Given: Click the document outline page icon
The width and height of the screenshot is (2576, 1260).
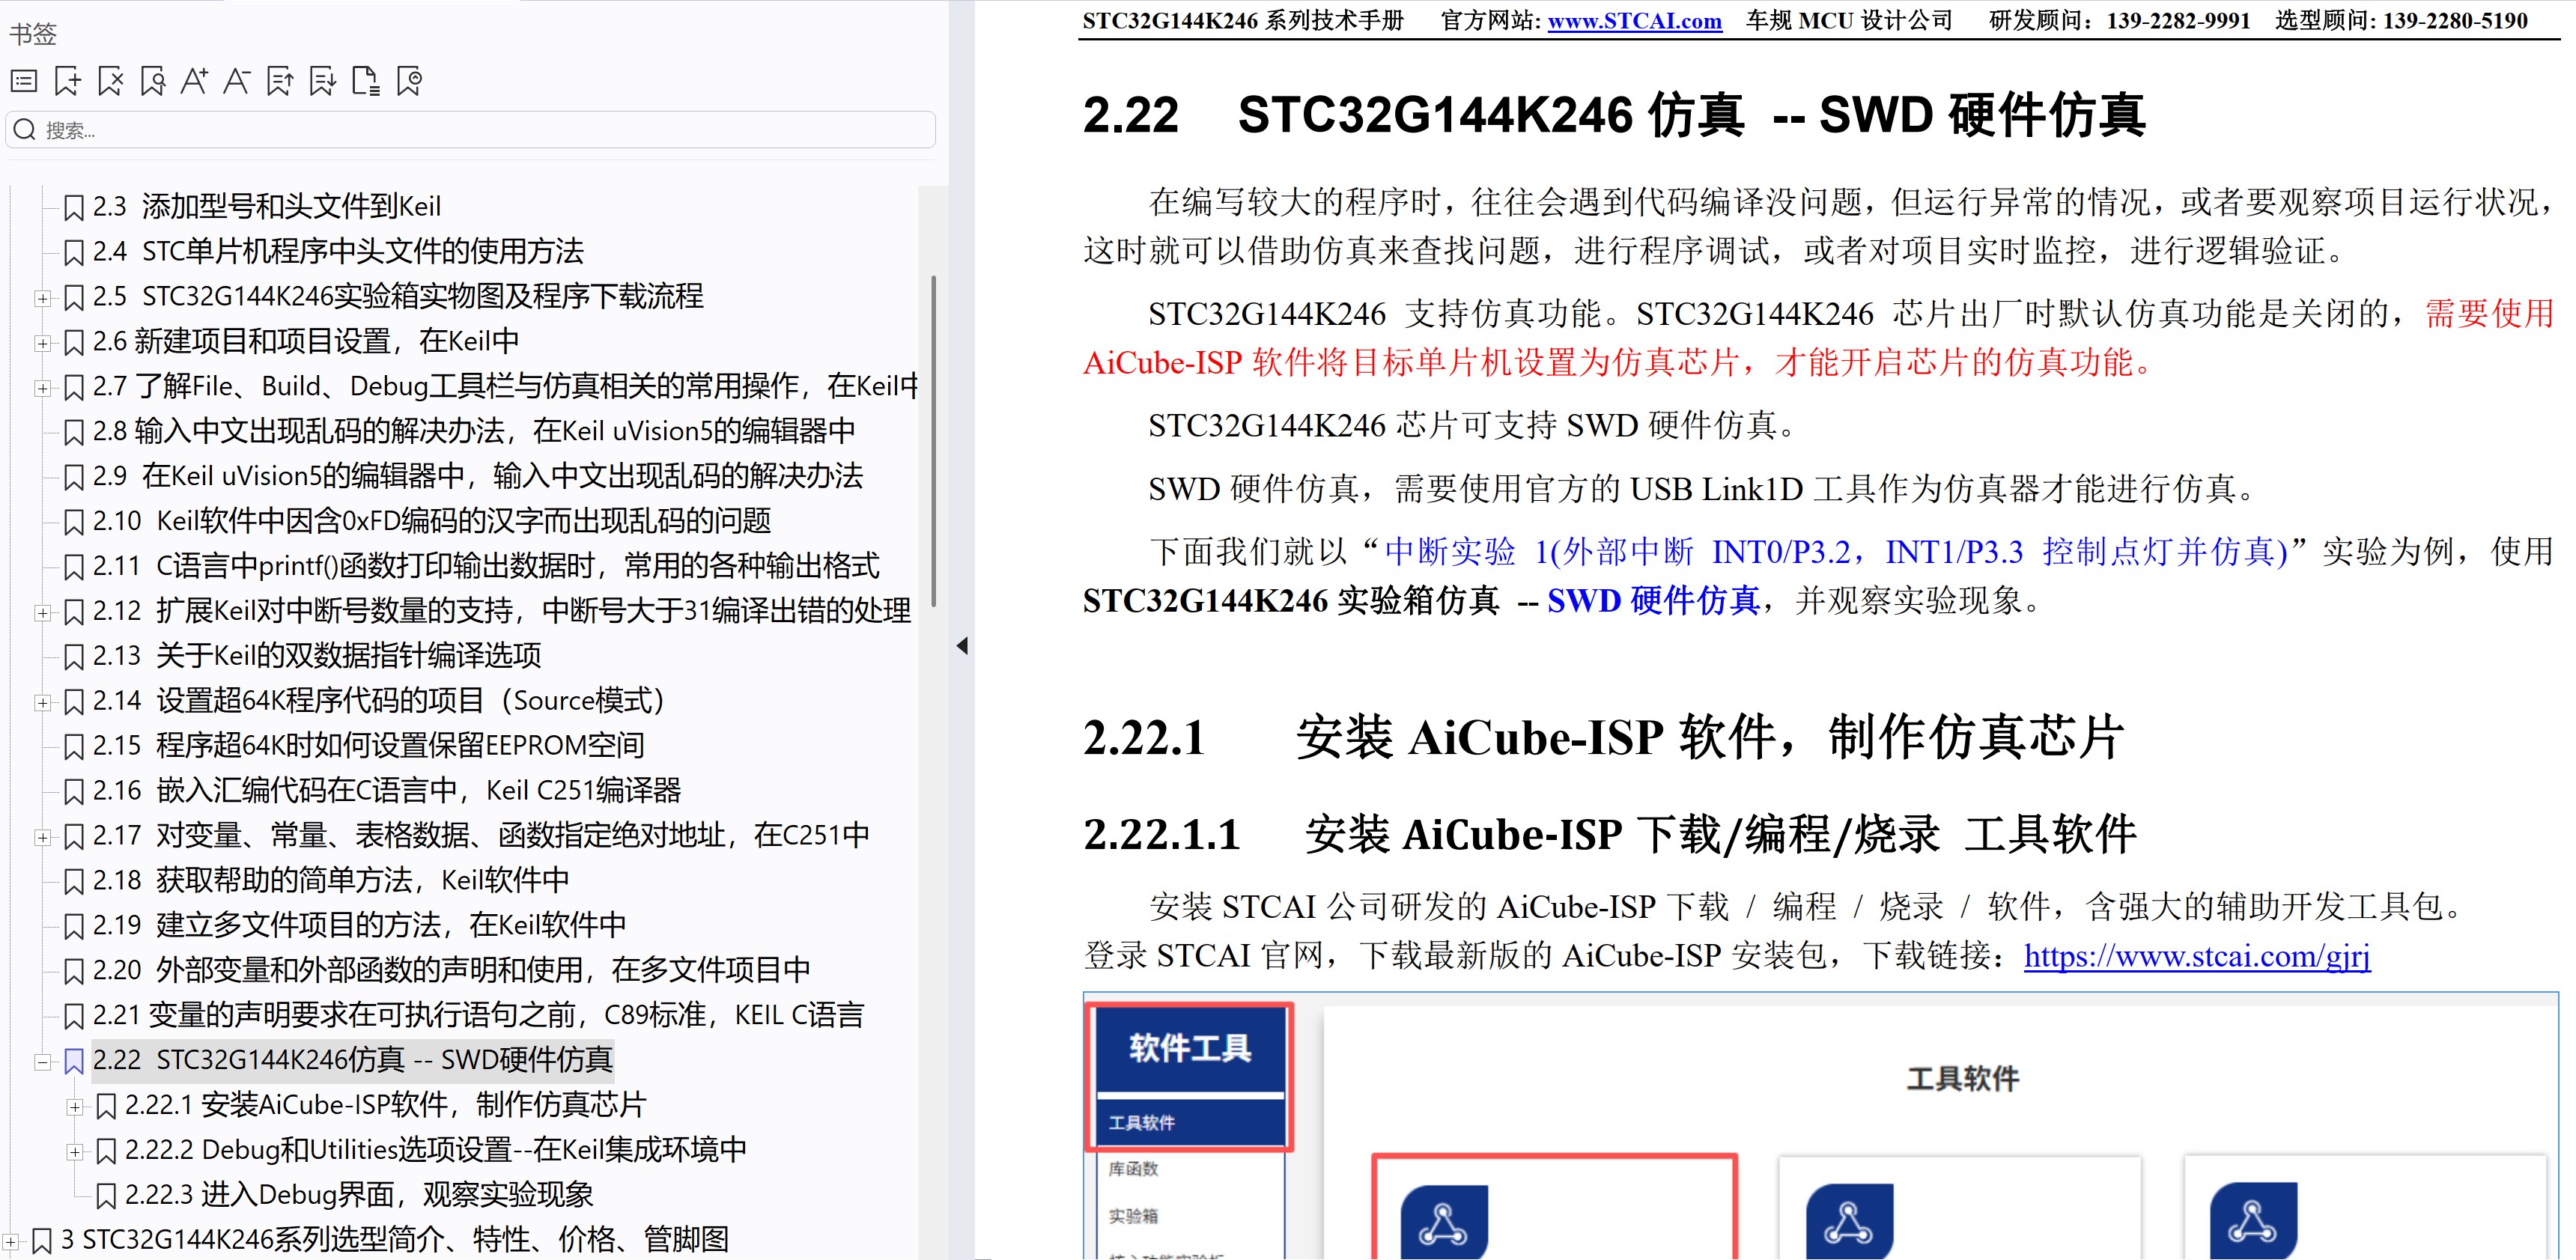Looking at the screenshot, I should tap(366, 81).
